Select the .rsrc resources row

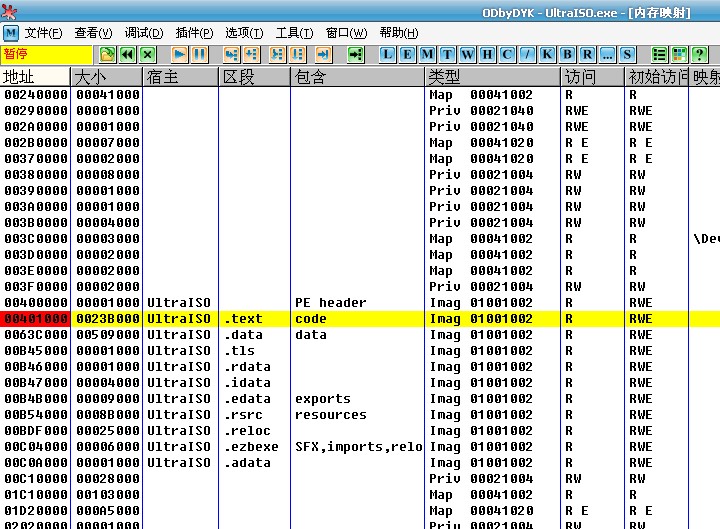360,415
